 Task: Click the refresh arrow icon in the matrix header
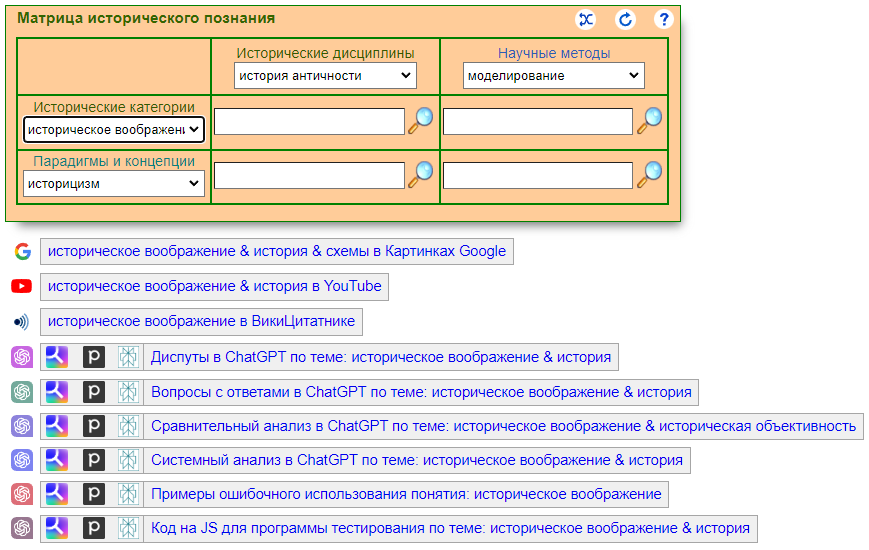pyautogui.click(x=625, y=19)
